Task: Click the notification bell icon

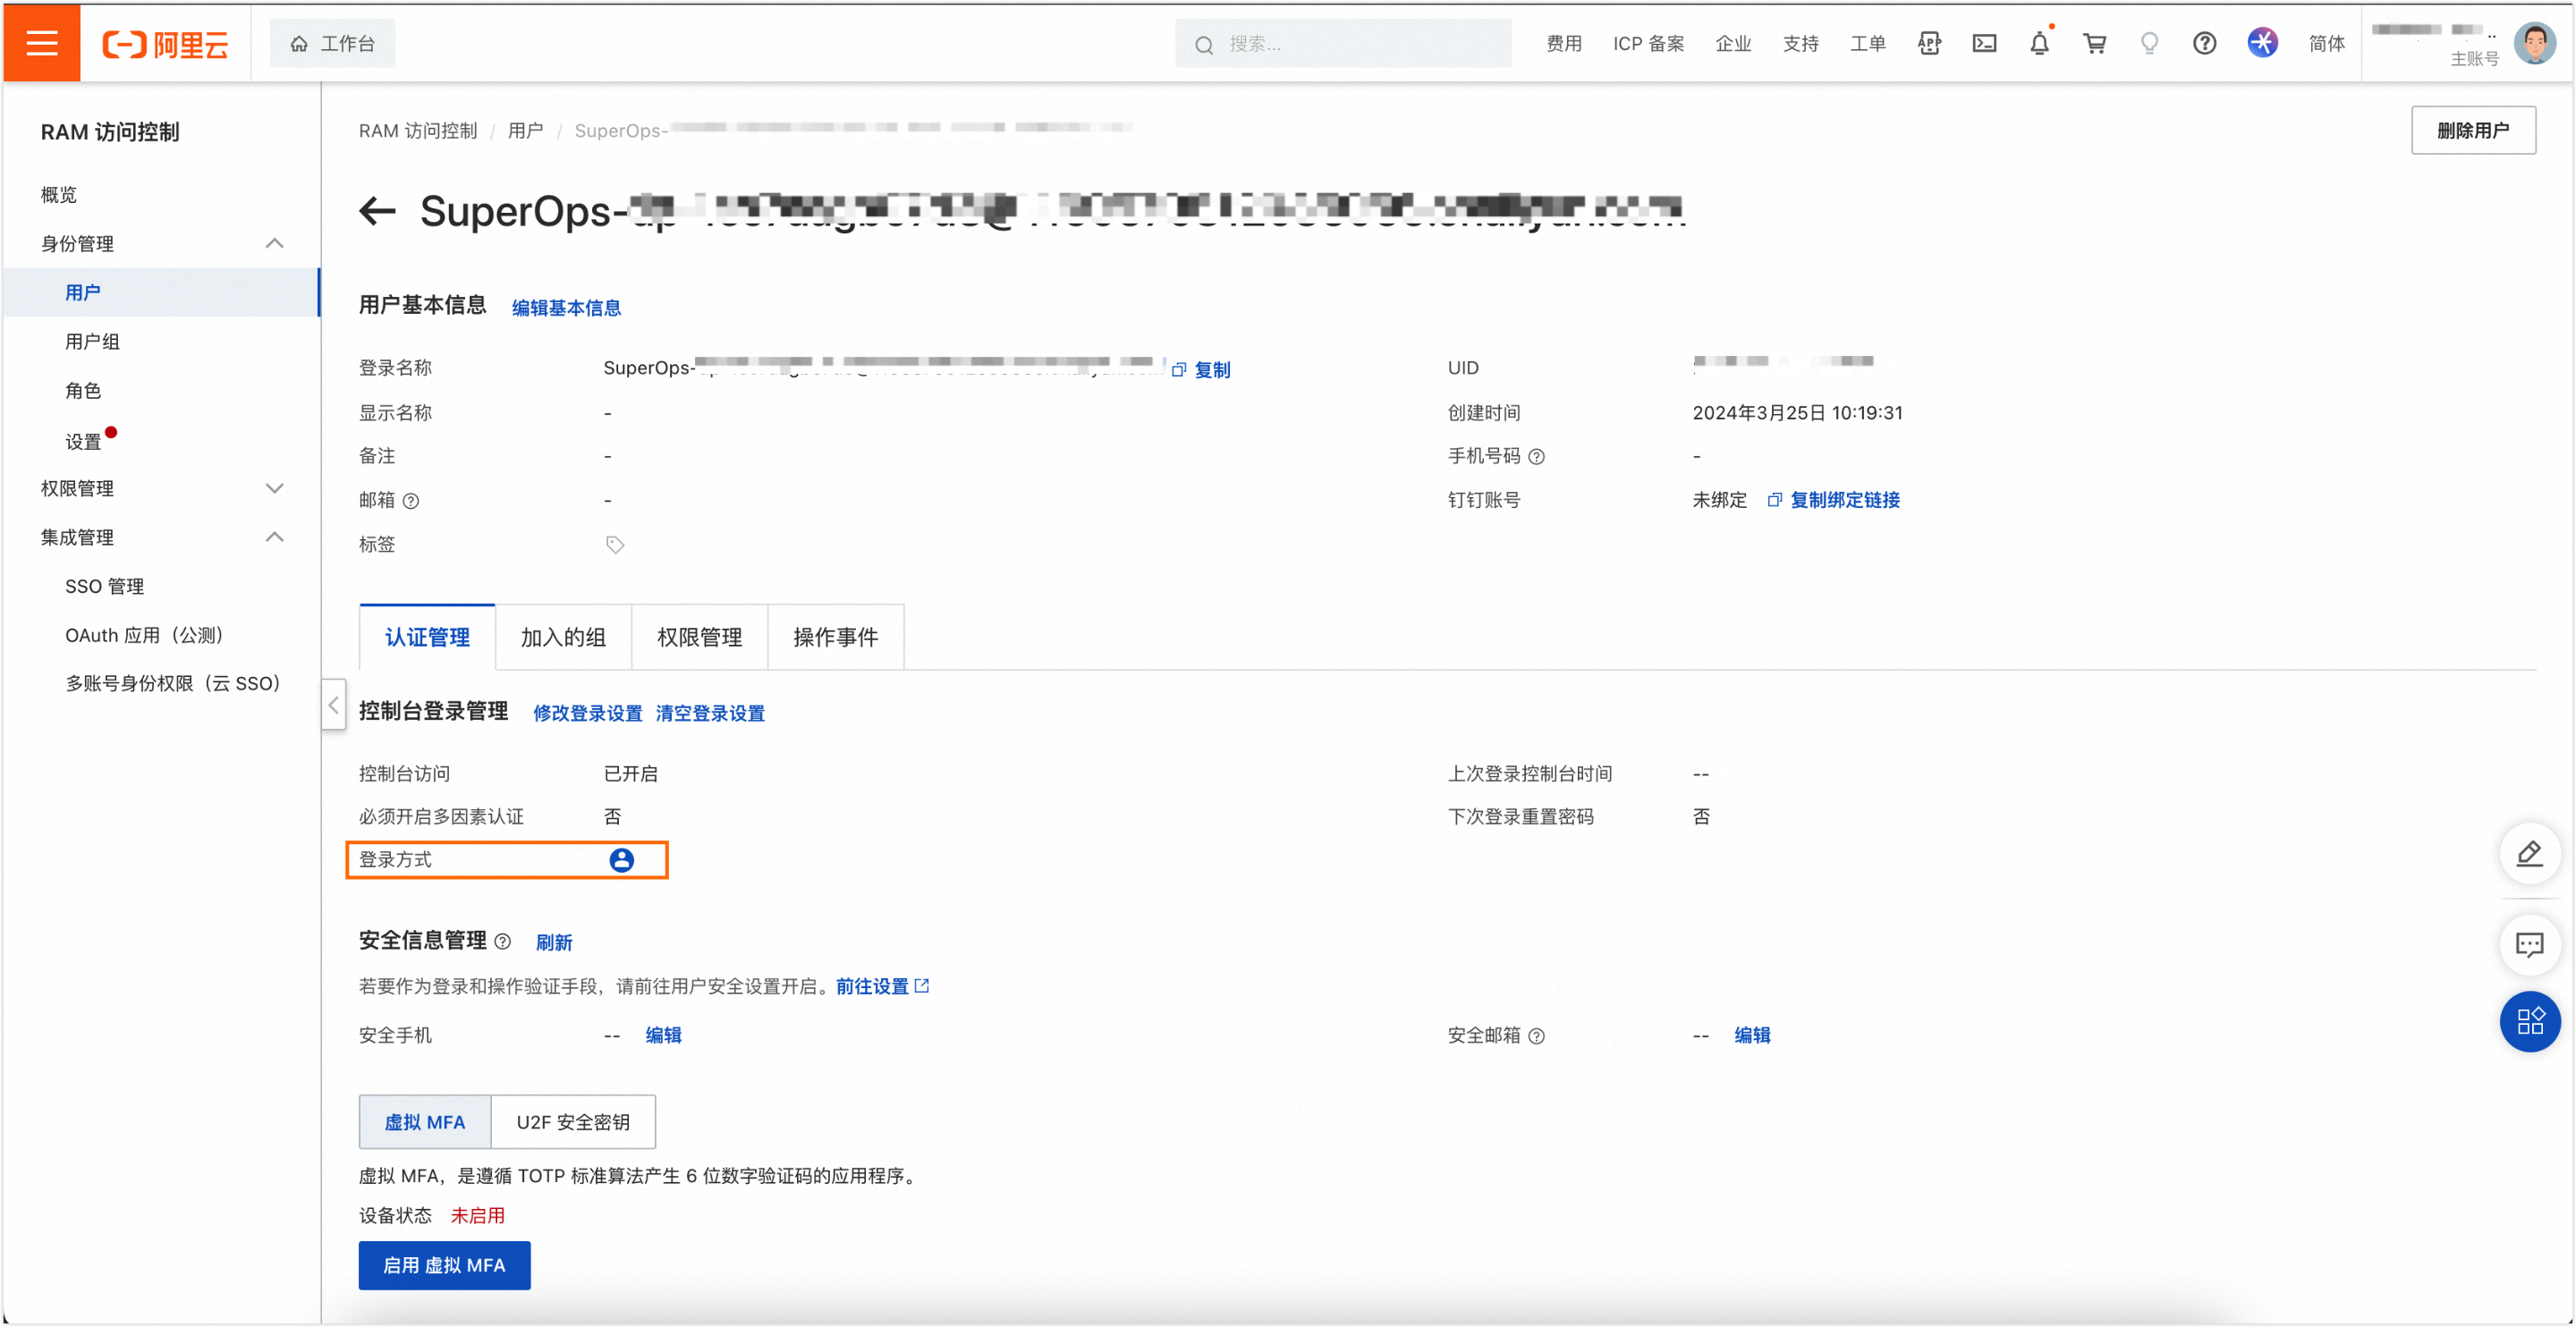Action: pos(2039,43)
